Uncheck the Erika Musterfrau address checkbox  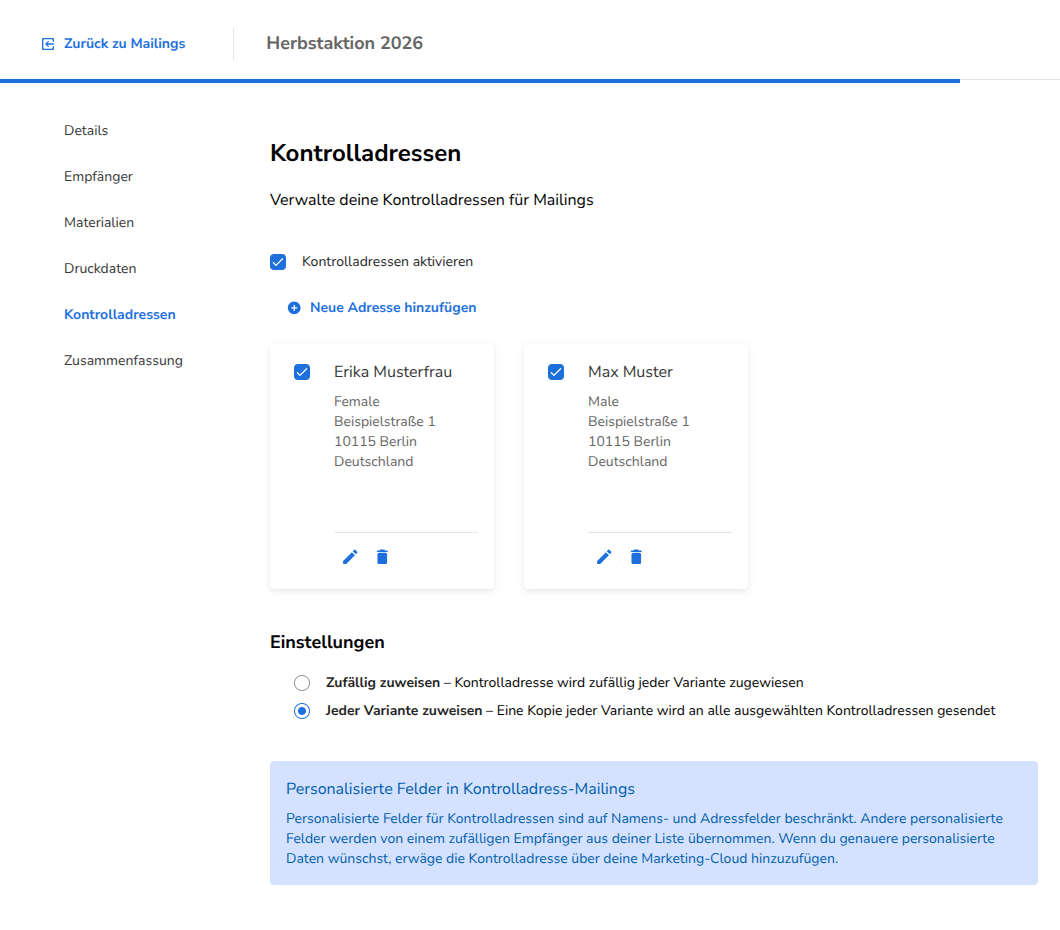pyautogui.click(x=302, y=372)
